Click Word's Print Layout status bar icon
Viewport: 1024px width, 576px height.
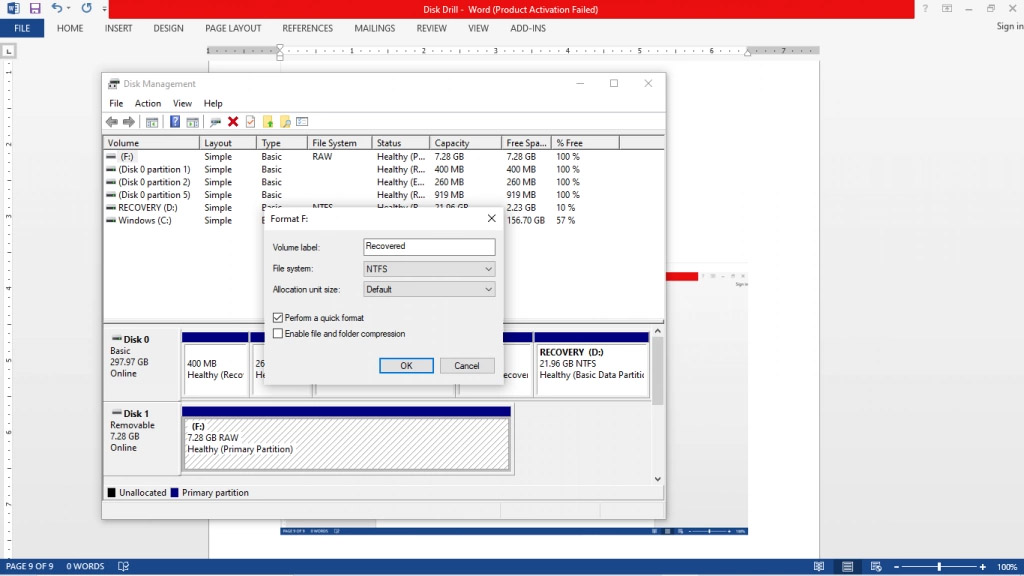847,567
